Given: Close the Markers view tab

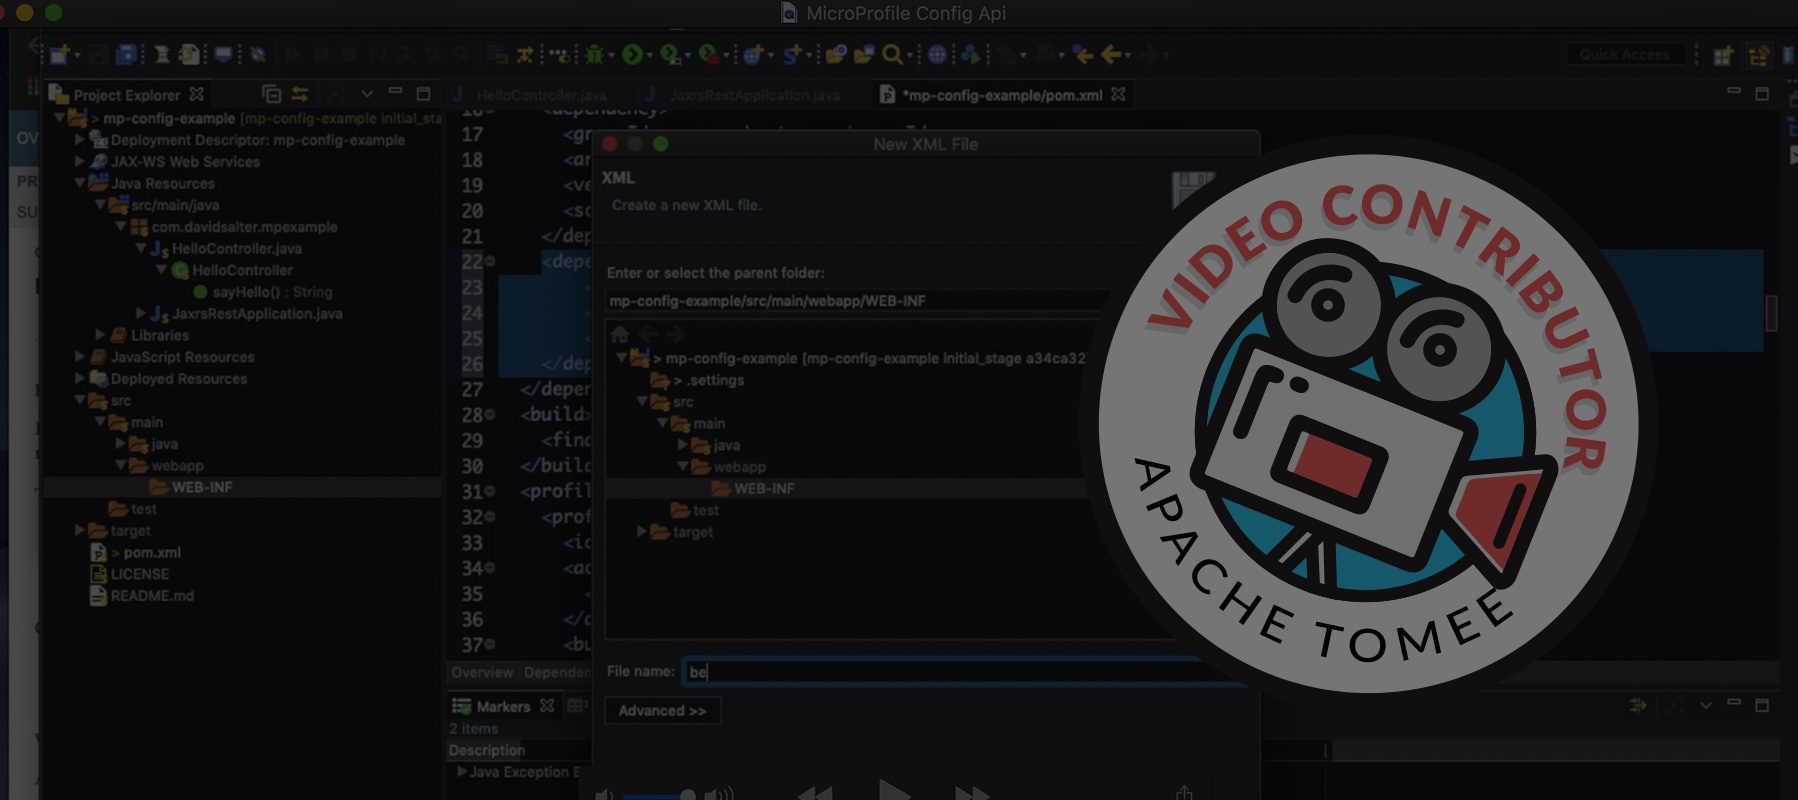Looking at the screenshot, I should pyautogui.click(x=547, y=705).
